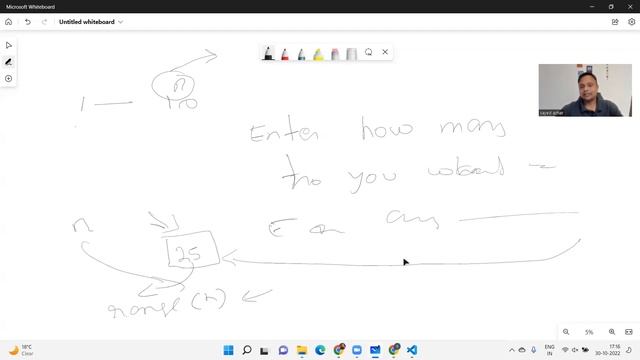This screenshot has width=640, height=360.
Task: Pick the red pen
Action: coord(285,53)
